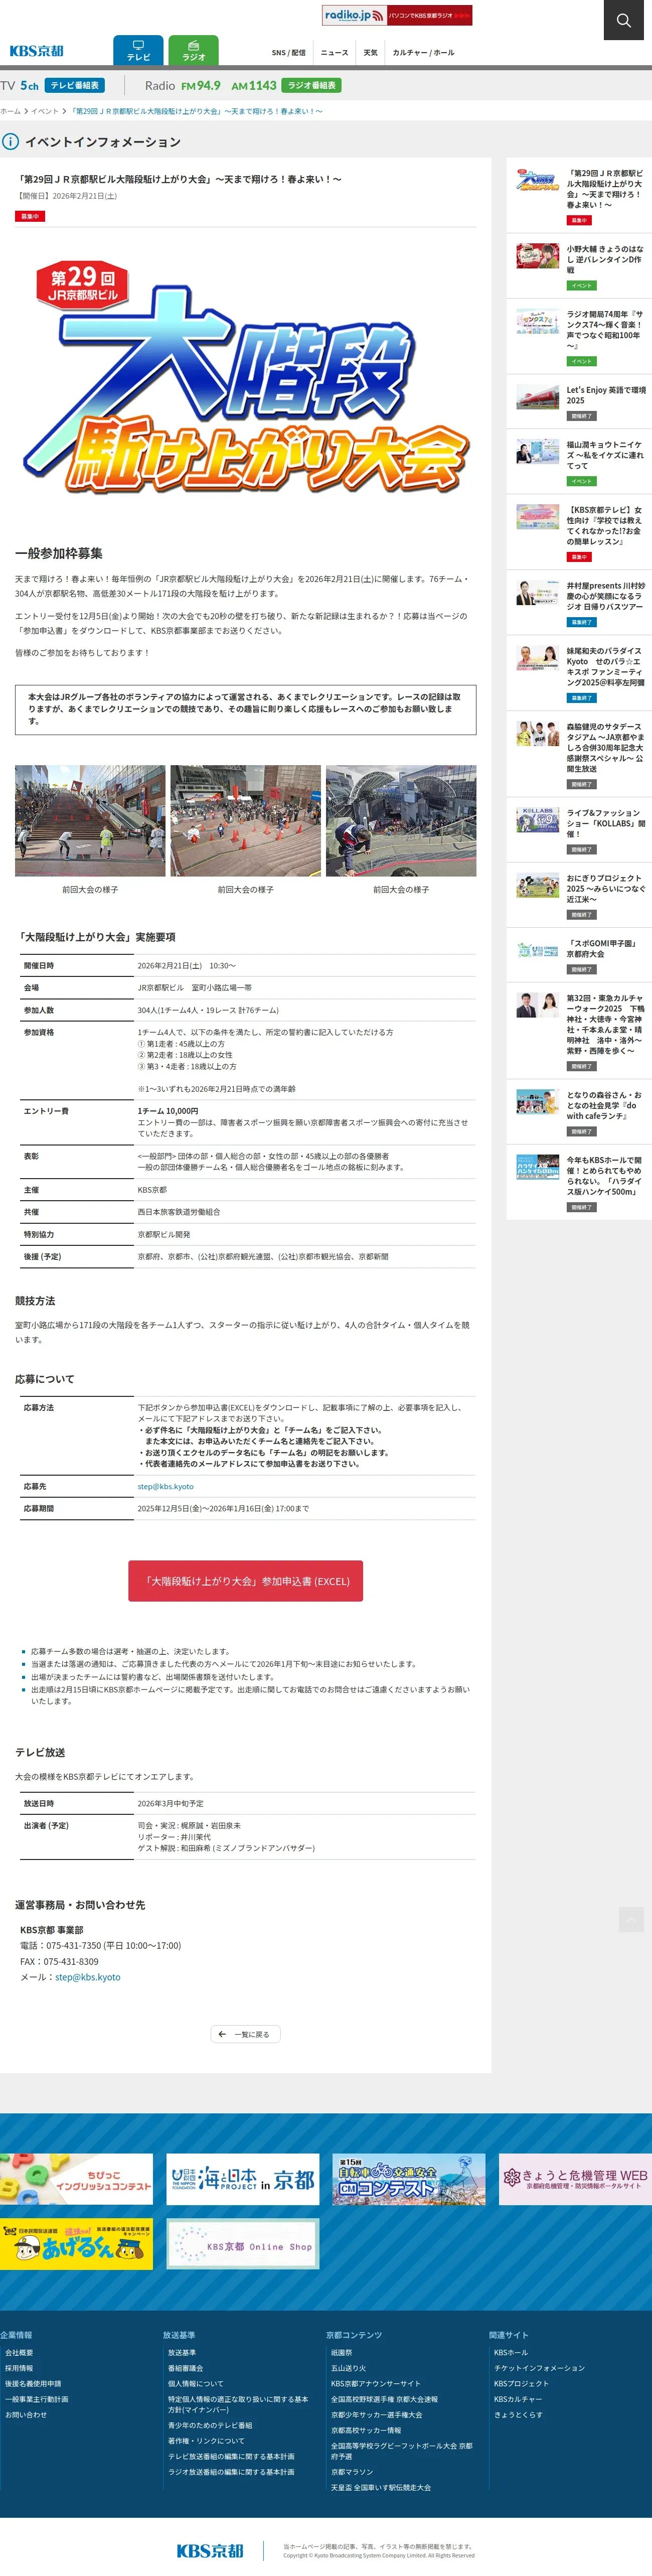Open footer link きょうとくらす
Viewport: 652px width, 2576px height.
click(518, 2414)
